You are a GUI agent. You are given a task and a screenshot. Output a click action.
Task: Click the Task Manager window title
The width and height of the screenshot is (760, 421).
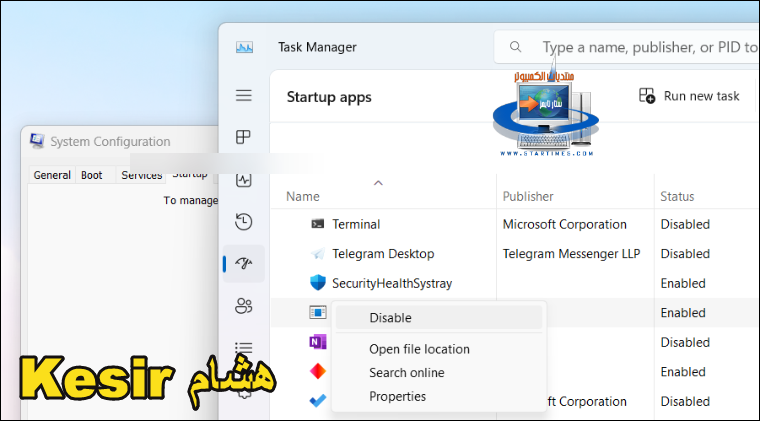[317, 47]
